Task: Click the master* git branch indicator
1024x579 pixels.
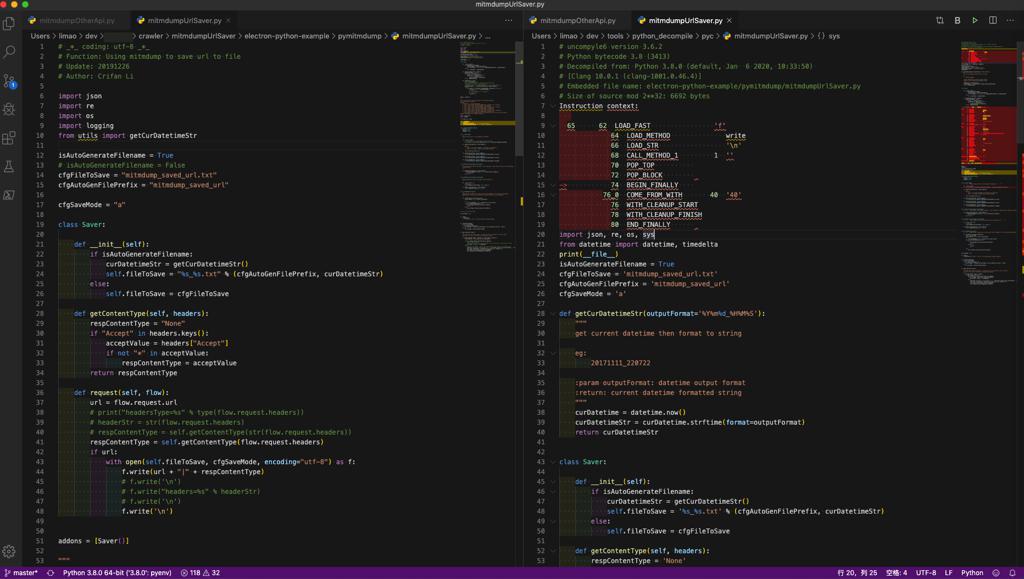Action: [x=21, y=572]
